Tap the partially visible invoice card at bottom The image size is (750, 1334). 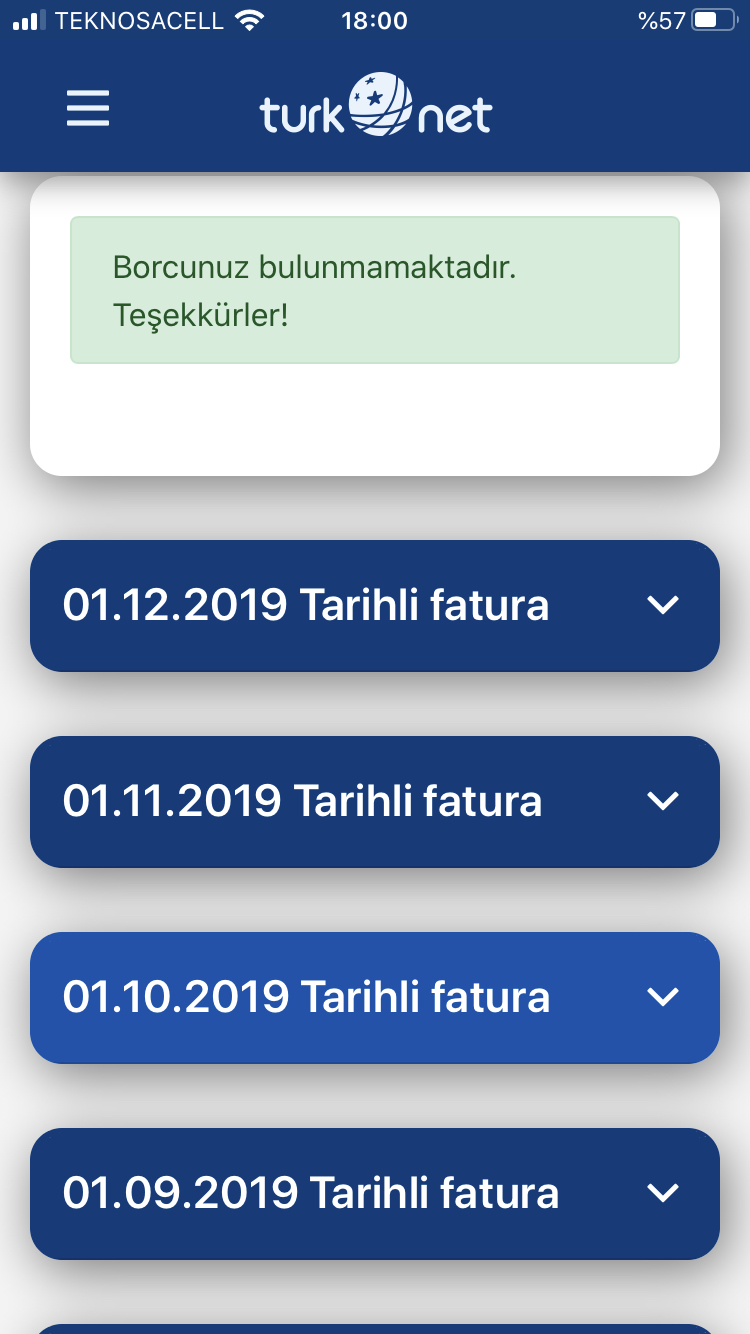coord(375,1329)
